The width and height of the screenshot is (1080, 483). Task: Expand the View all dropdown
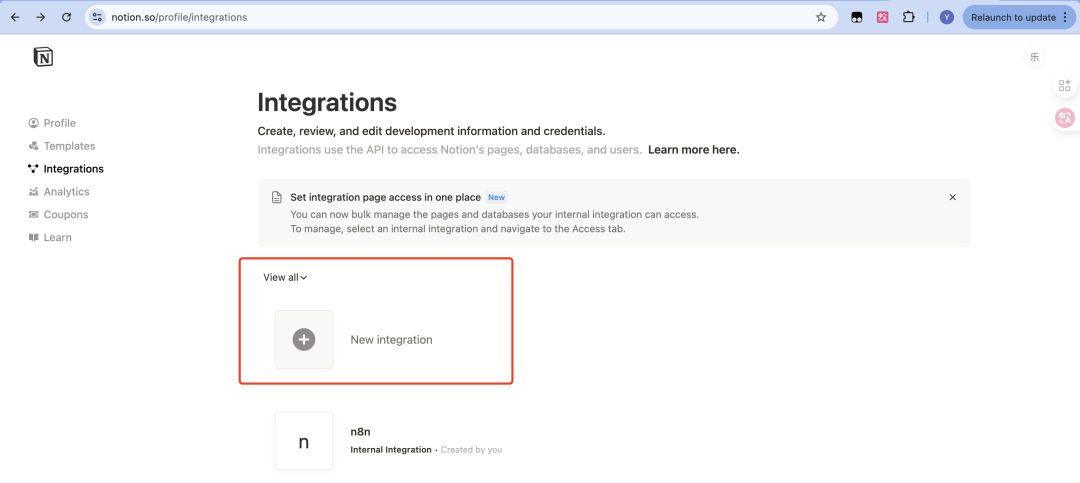pos(285,278)
